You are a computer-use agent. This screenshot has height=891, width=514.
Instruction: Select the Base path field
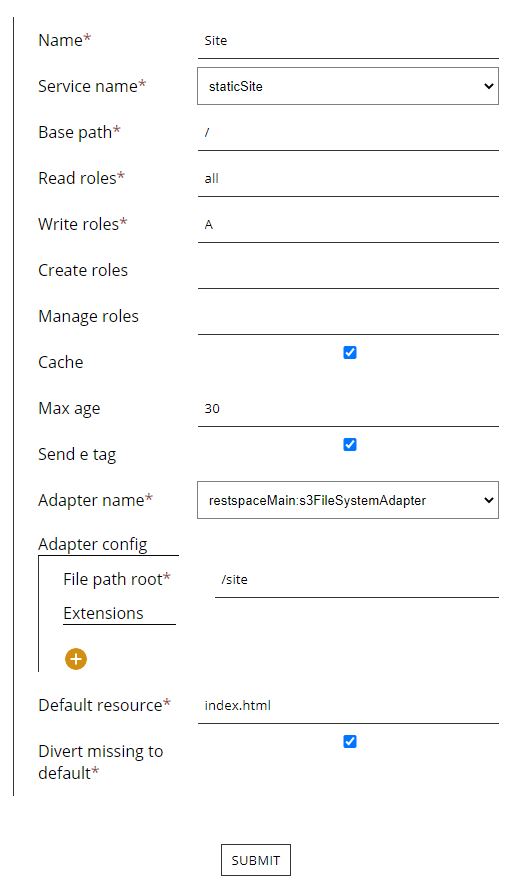(x=348, y=132)
